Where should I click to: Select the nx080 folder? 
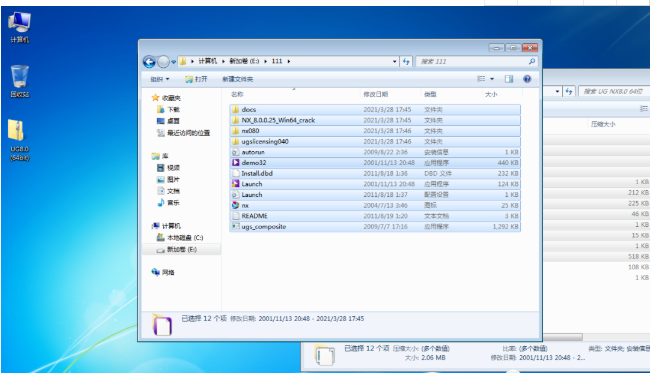375,131
